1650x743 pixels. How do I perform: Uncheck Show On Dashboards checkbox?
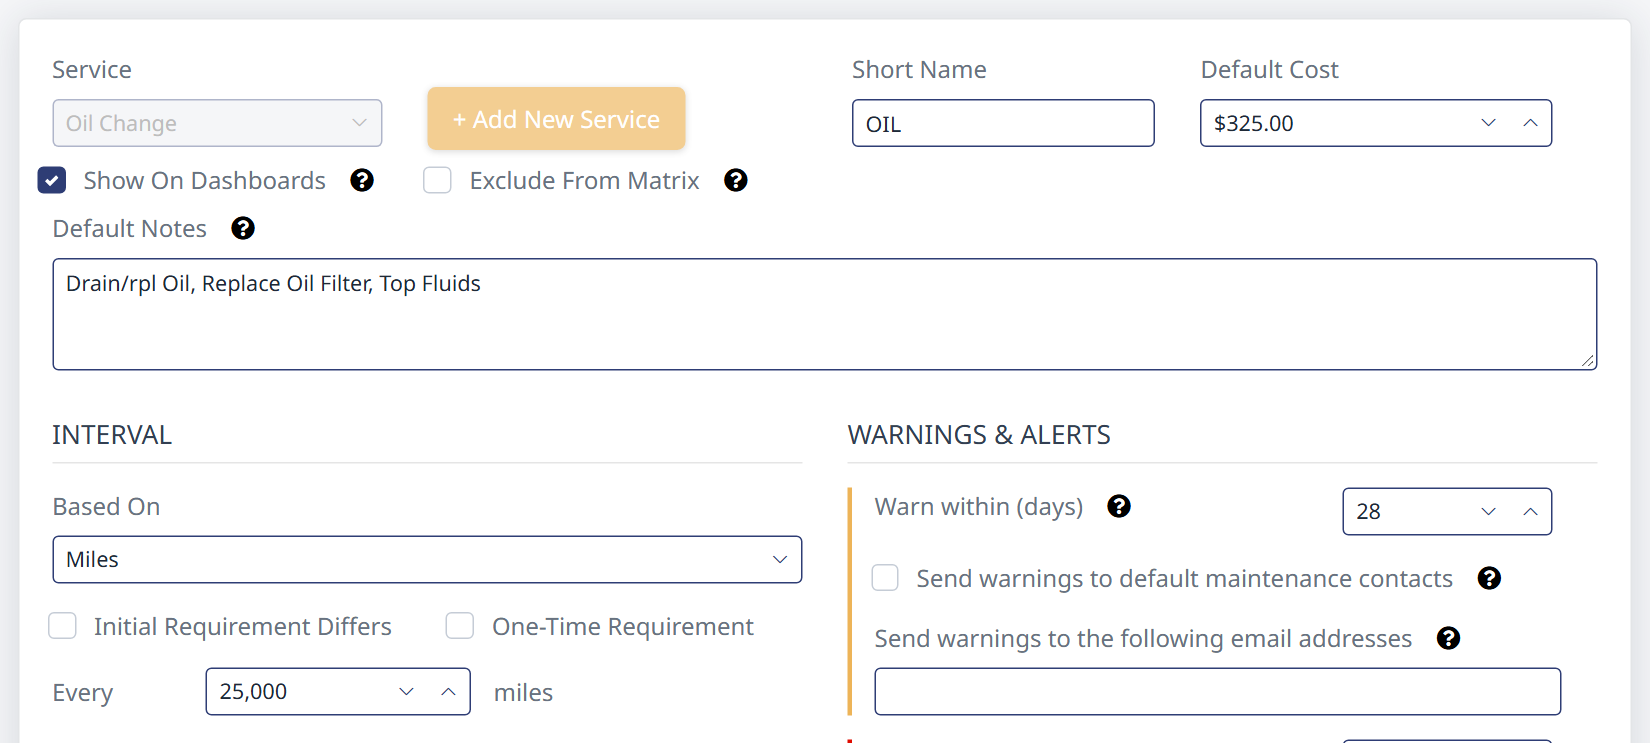[x=52, y=180]
